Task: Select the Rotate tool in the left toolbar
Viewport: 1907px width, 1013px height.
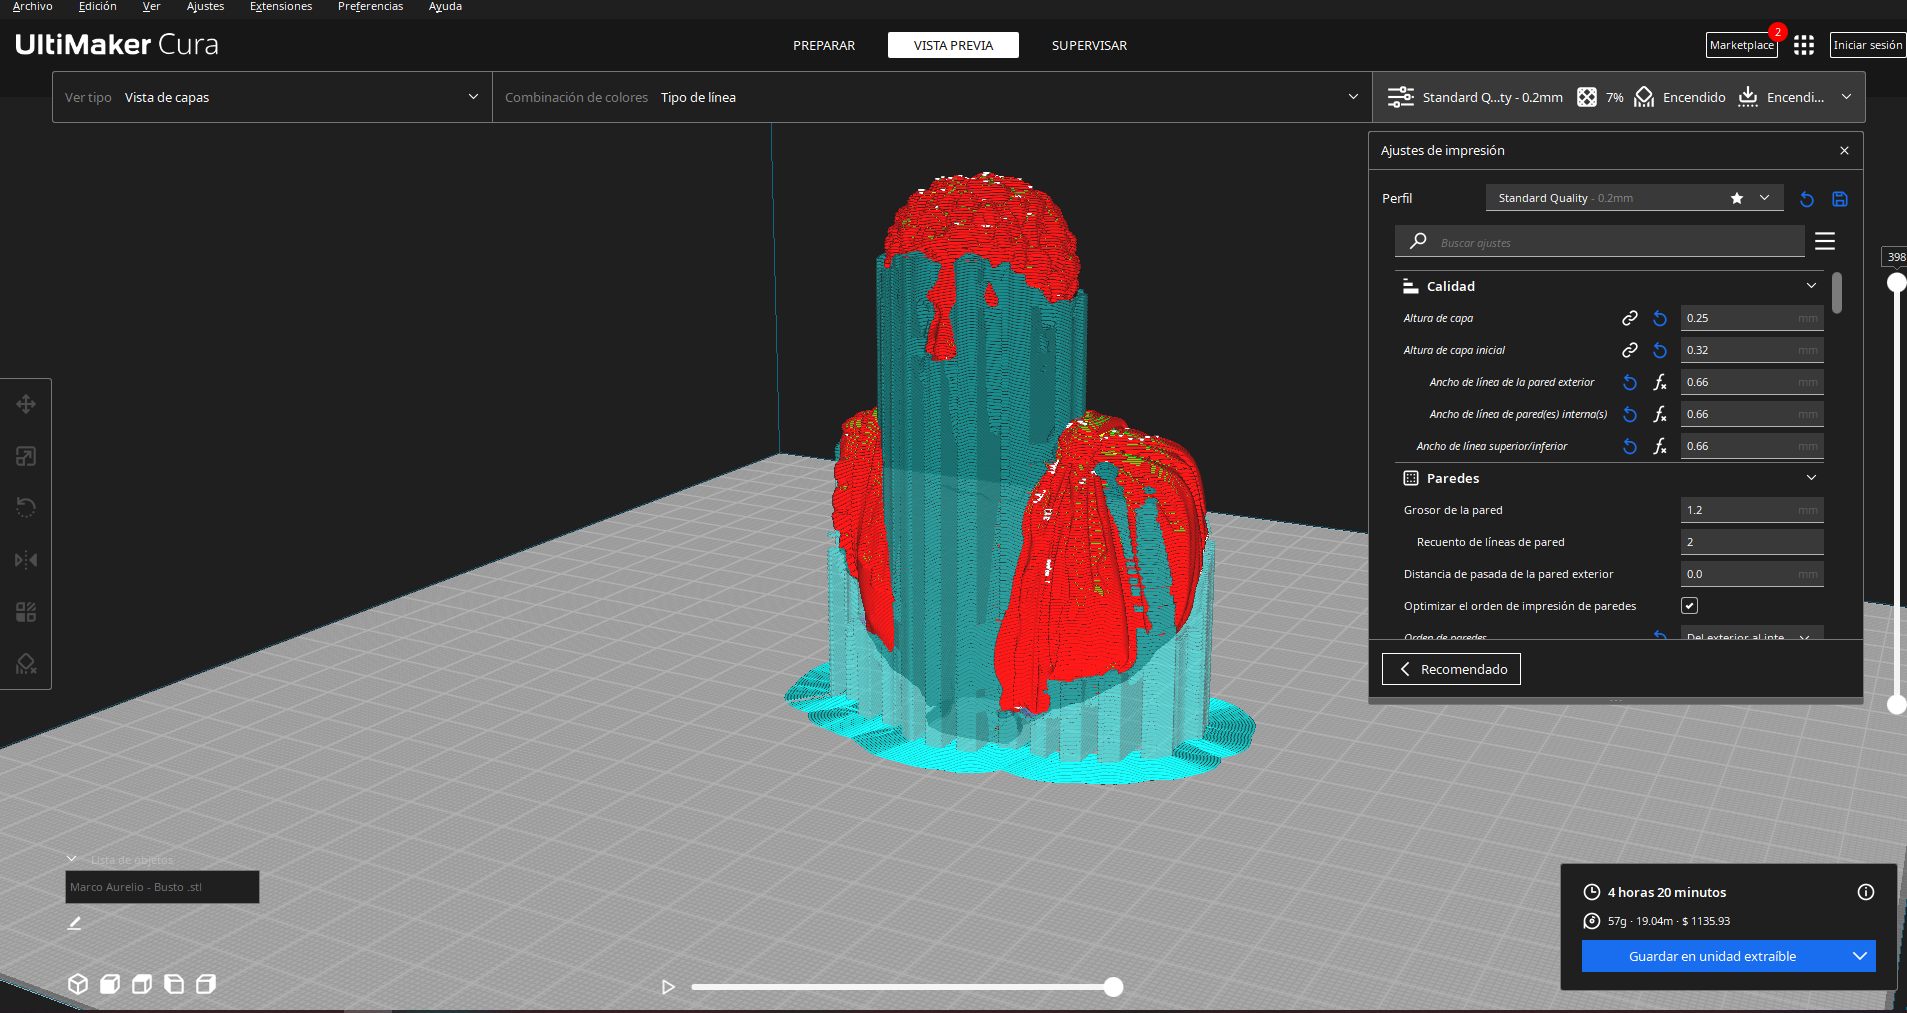Action: pos(26,508)
